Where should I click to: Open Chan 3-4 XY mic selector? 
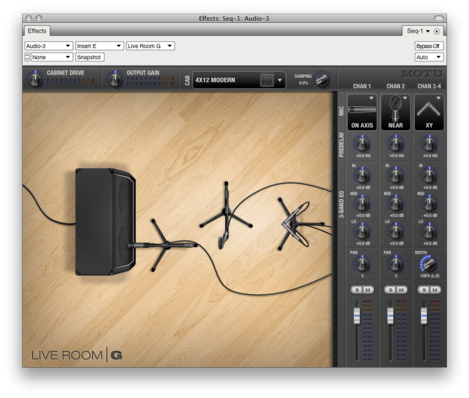[429, 112]
